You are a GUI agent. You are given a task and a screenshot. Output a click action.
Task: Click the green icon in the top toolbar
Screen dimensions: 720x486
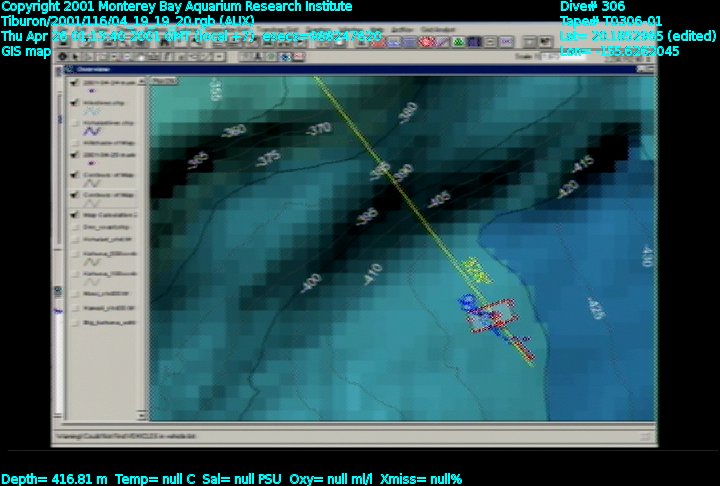(457, 42)
